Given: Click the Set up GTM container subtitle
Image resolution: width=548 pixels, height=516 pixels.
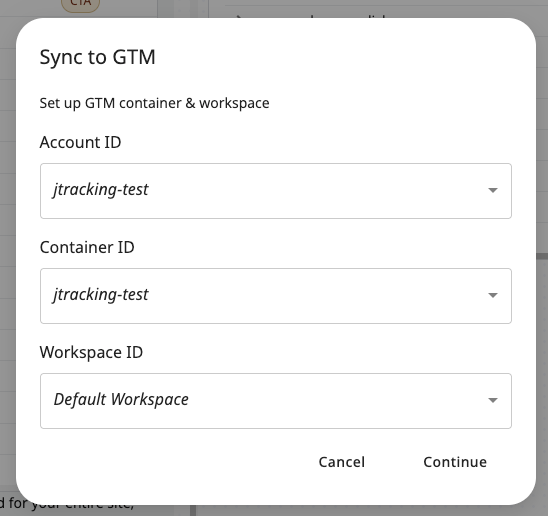Looking at the screenshot, I should (x=154, y=103).
